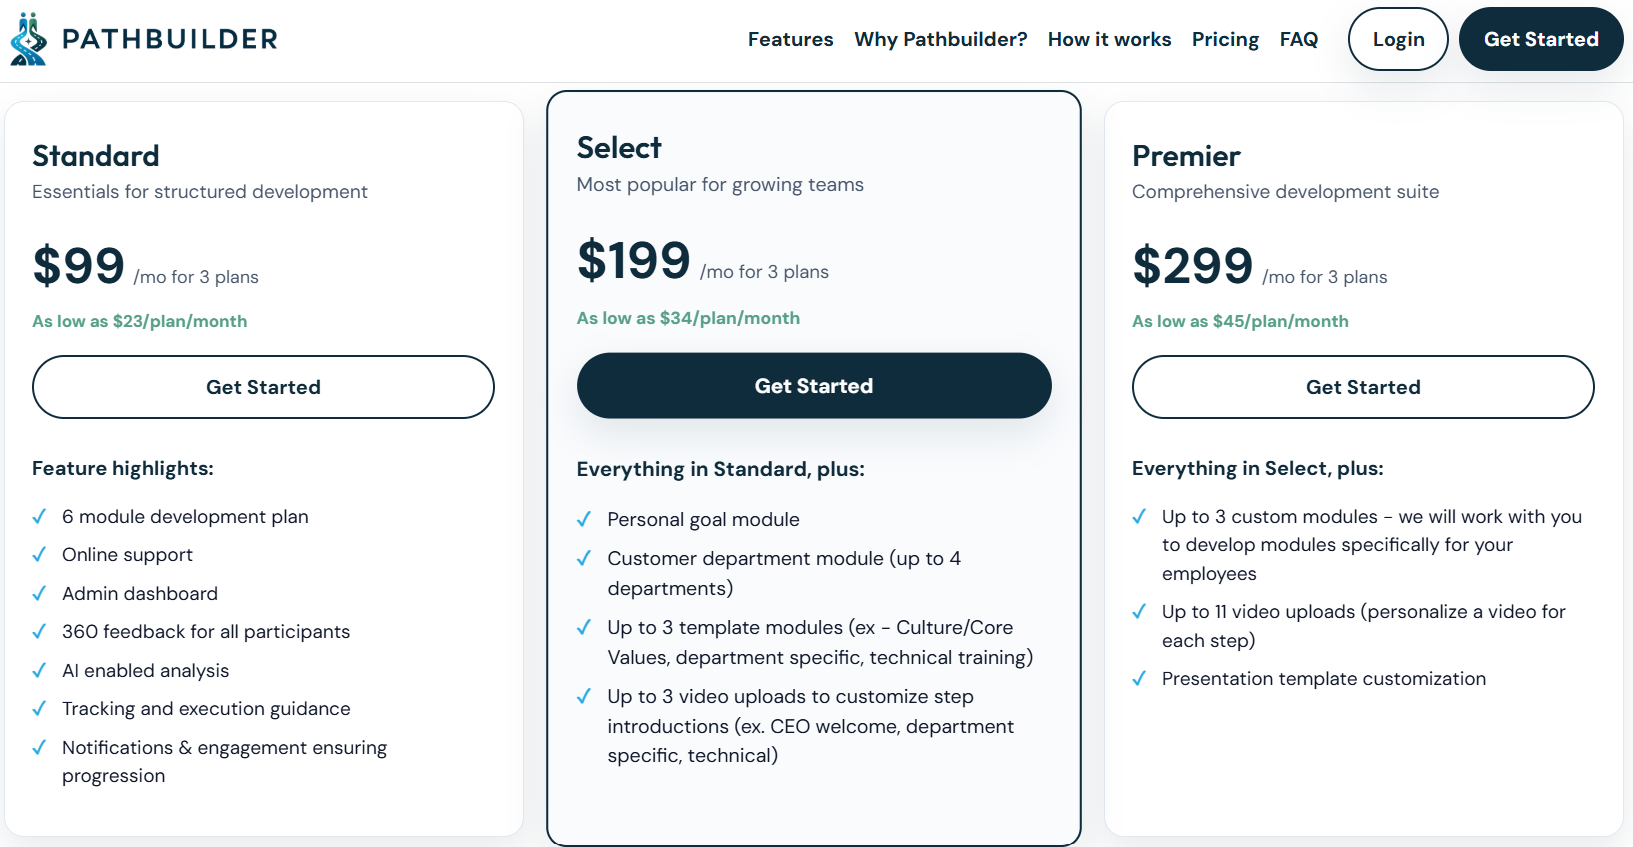Open the FAQ nav link

click(1298, 39)
